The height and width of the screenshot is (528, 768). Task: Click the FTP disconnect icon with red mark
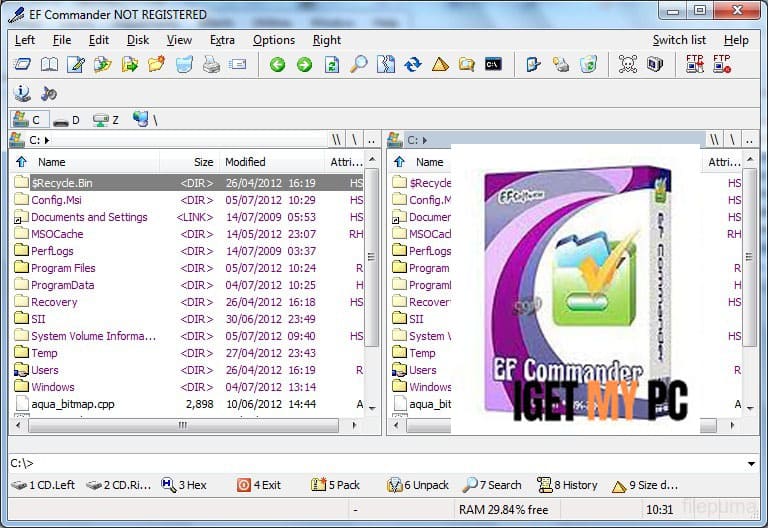click(721, 64)
